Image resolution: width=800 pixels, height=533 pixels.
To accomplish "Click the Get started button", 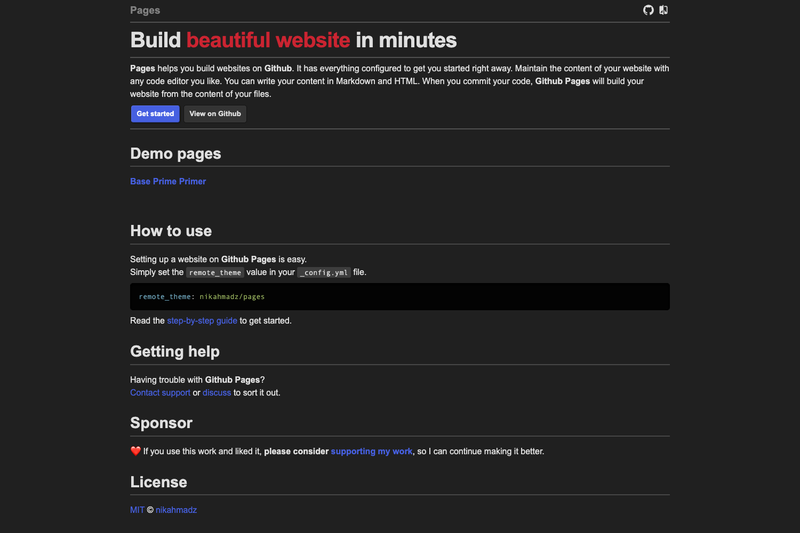I will (x=155, y=114).
